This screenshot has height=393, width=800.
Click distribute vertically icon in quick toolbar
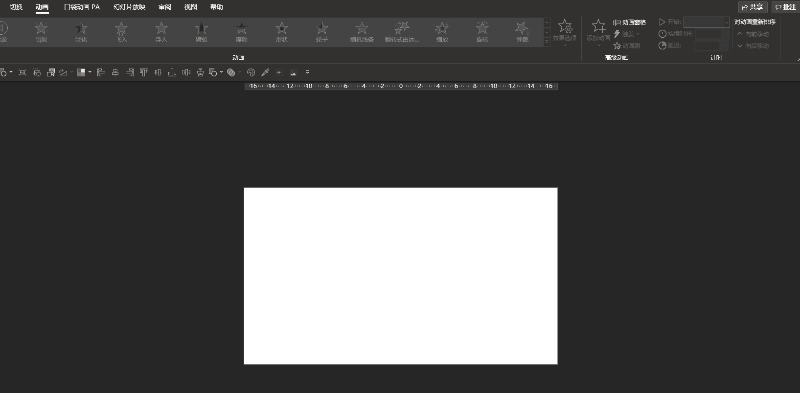click(201, 72)
